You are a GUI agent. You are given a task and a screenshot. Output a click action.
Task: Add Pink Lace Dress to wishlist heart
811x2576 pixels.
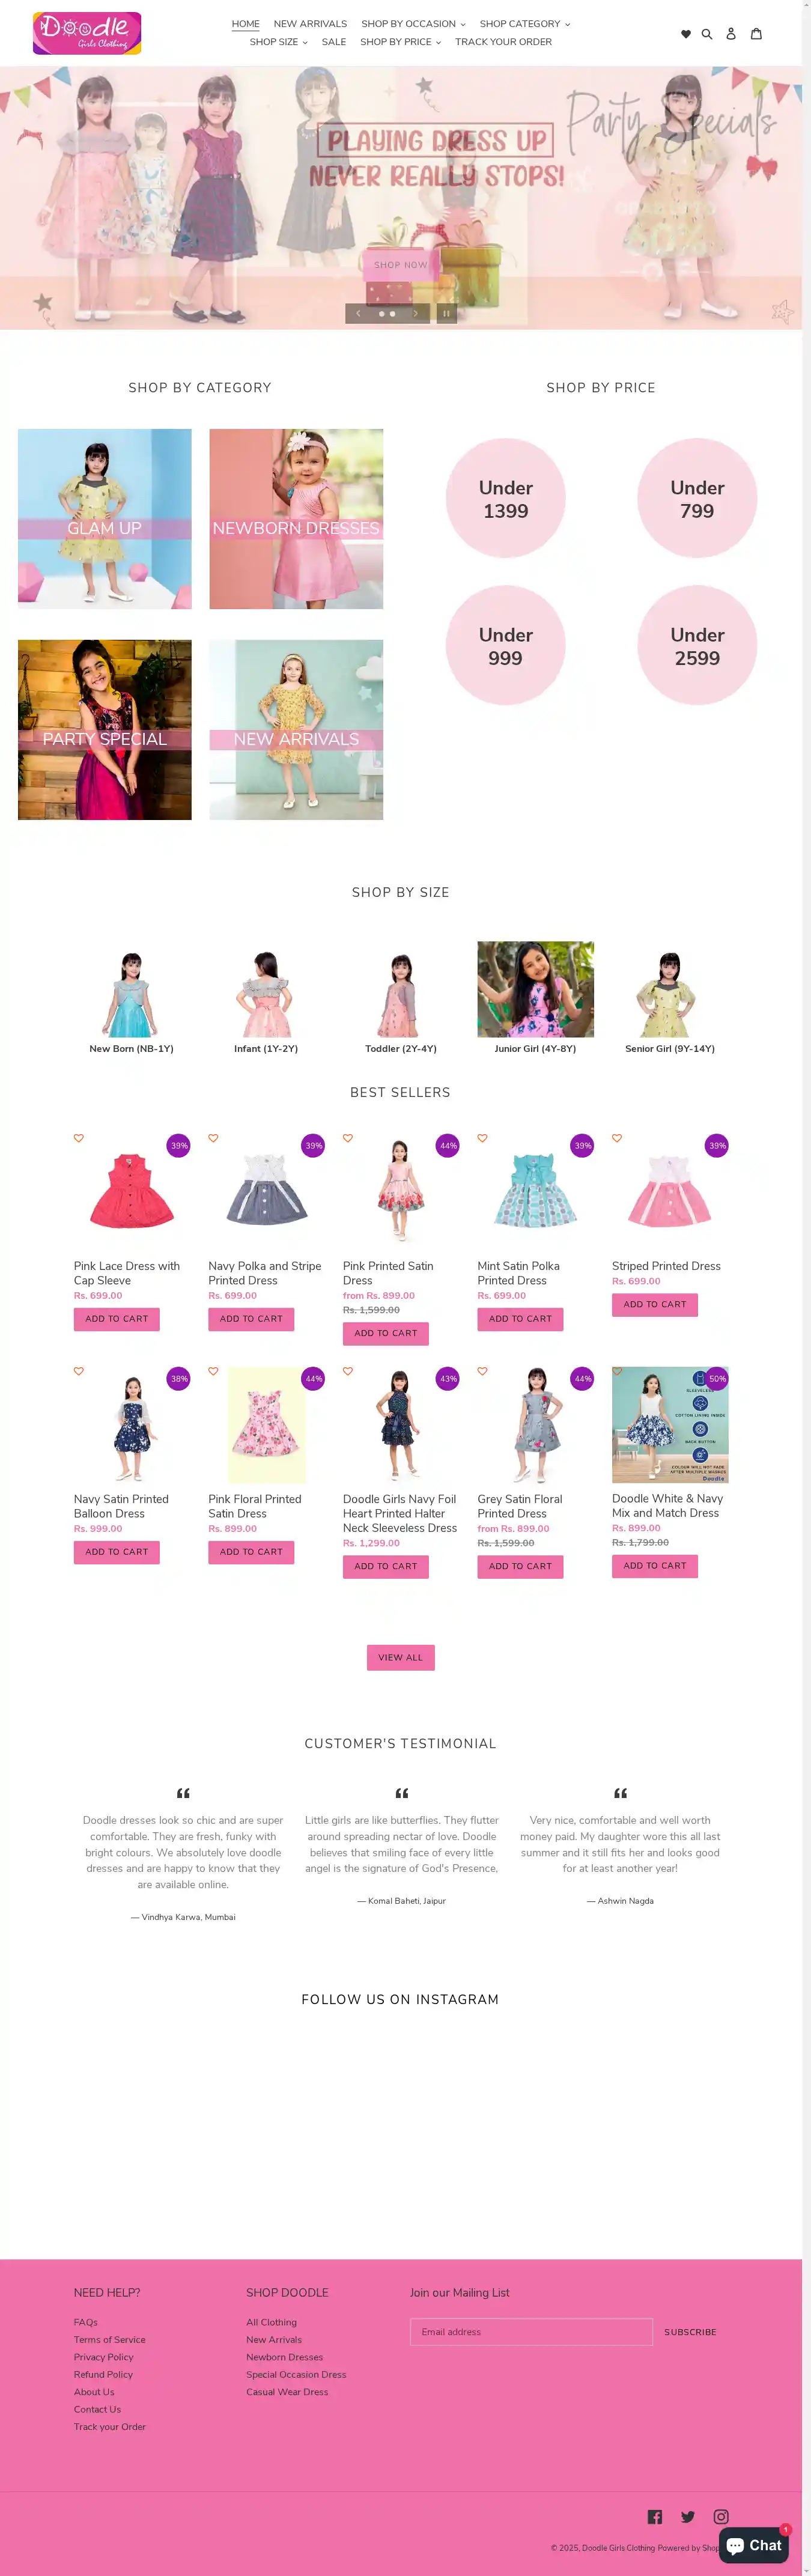pyautogui.click(x=79, y=1138)
